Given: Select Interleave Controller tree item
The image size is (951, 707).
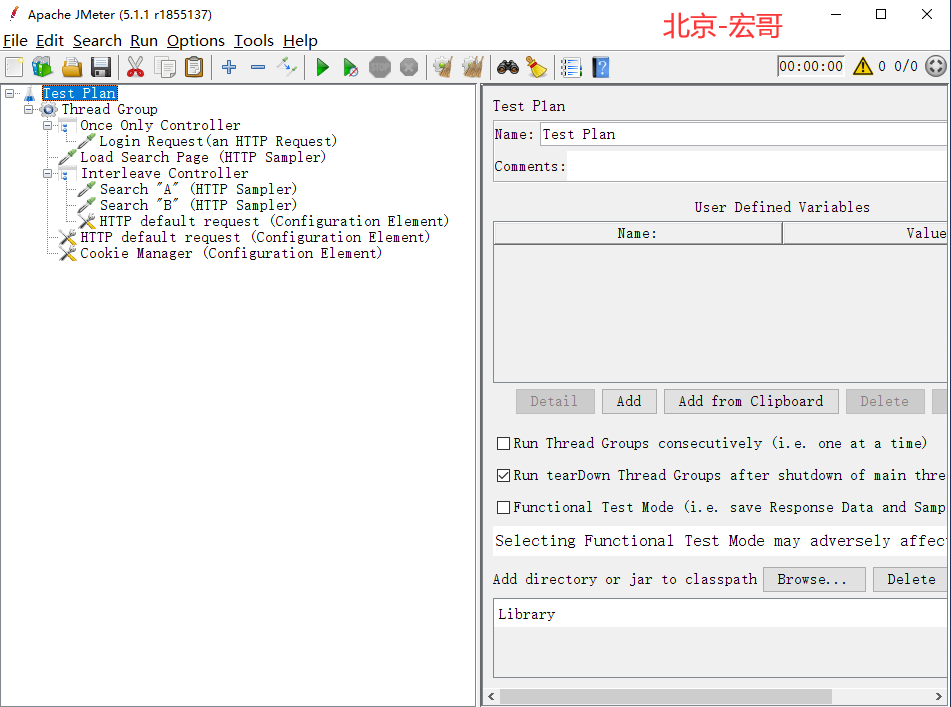Looking at the screenshot, I should click(164, 173).
